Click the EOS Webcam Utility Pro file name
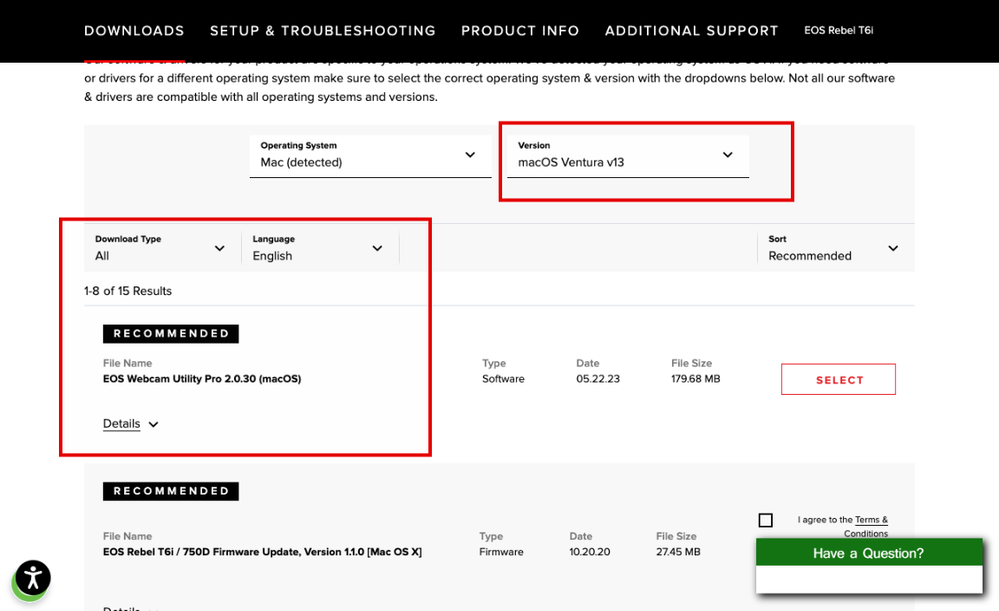999x611 pixels. pyautogui.click(x=202, y=379)
